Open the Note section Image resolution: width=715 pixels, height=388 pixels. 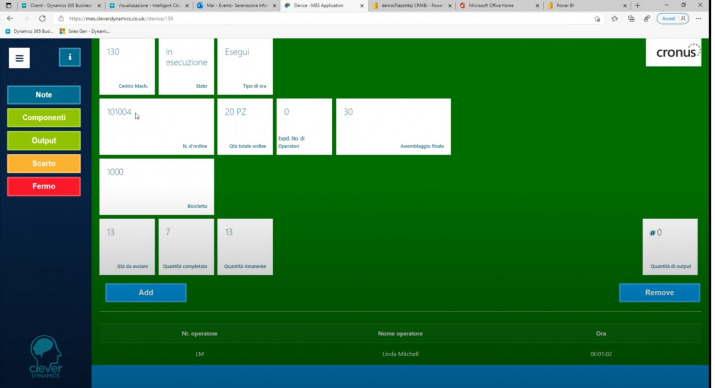(x=44, y=95)
